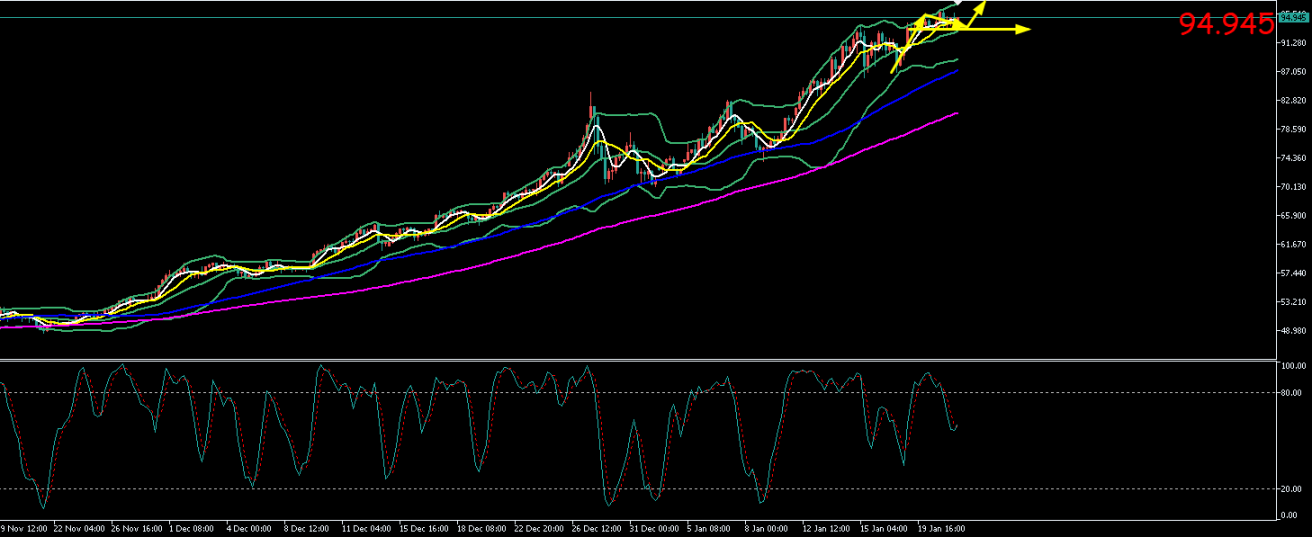
Task: Click the 80.00 oscillator level label
Action: [x=1294, y=393]
